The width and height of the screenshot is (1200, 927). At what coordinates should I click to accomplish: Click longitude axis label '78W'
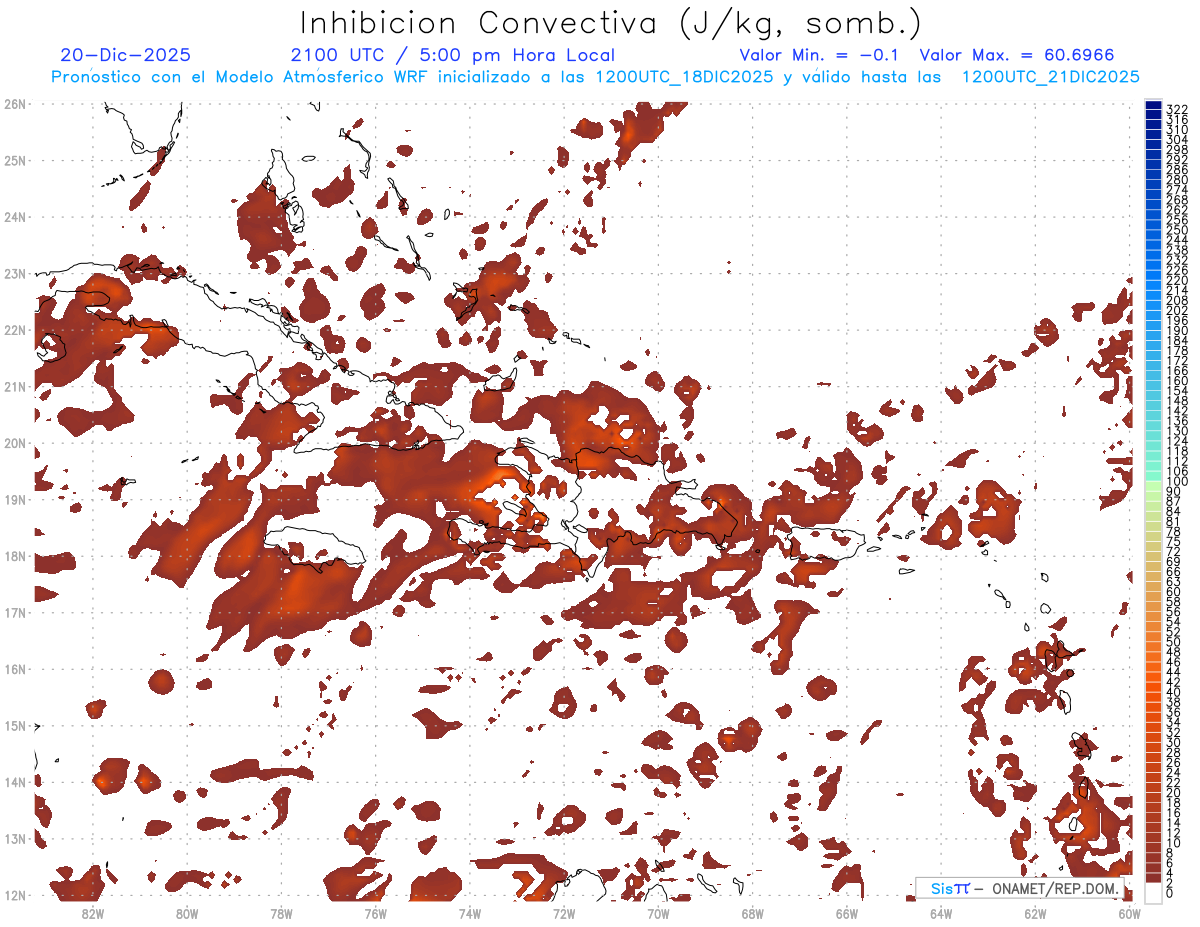pyautogui.click(x=281, y=913)
